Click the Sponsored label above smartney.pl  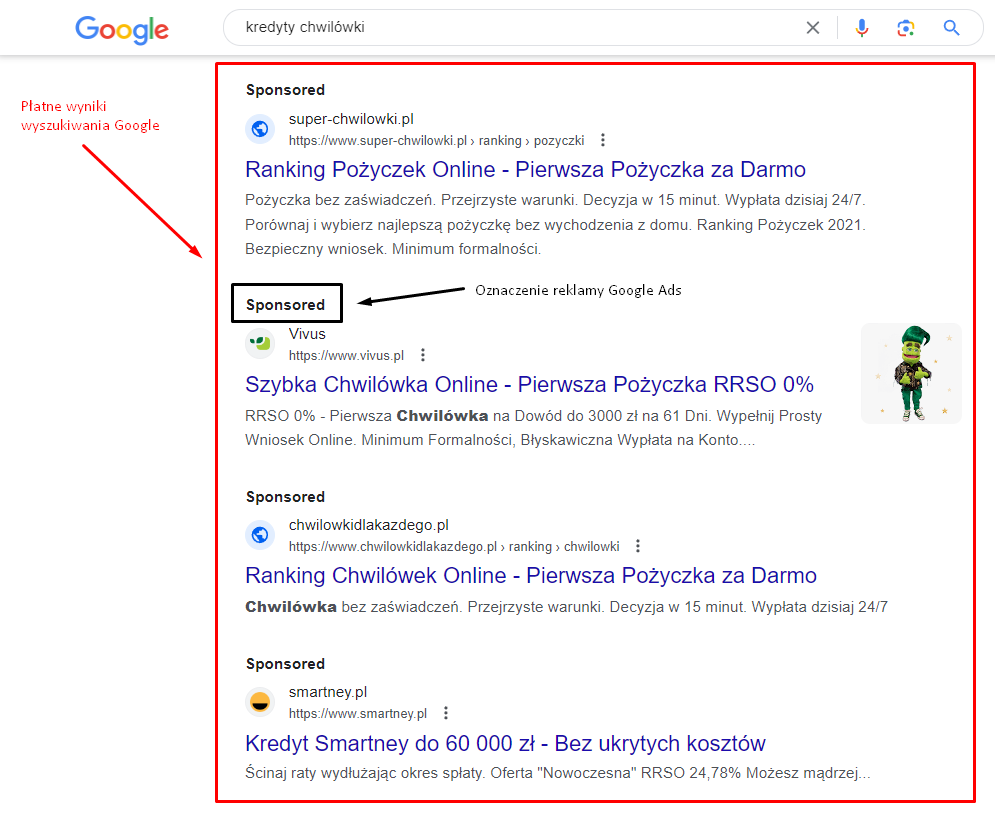286,664
